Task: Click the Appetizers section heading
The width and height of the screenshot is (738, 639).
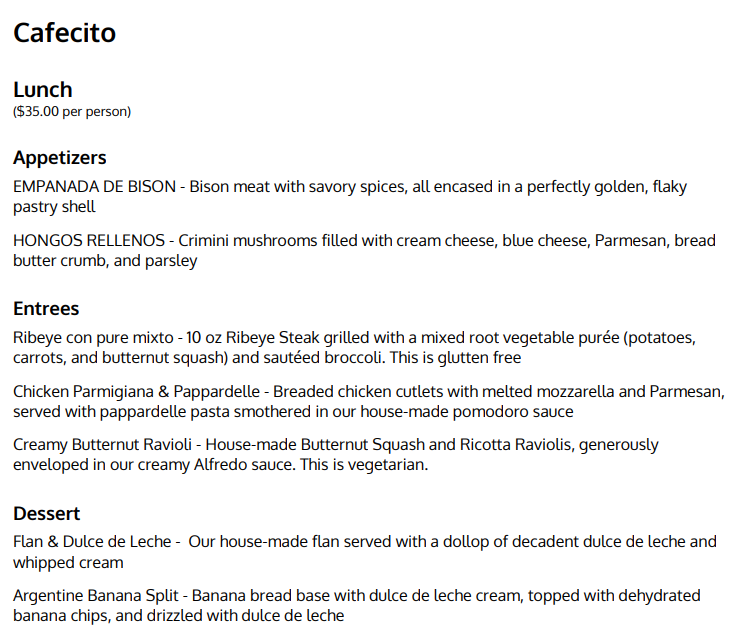Action: click(x=60, y=158)
